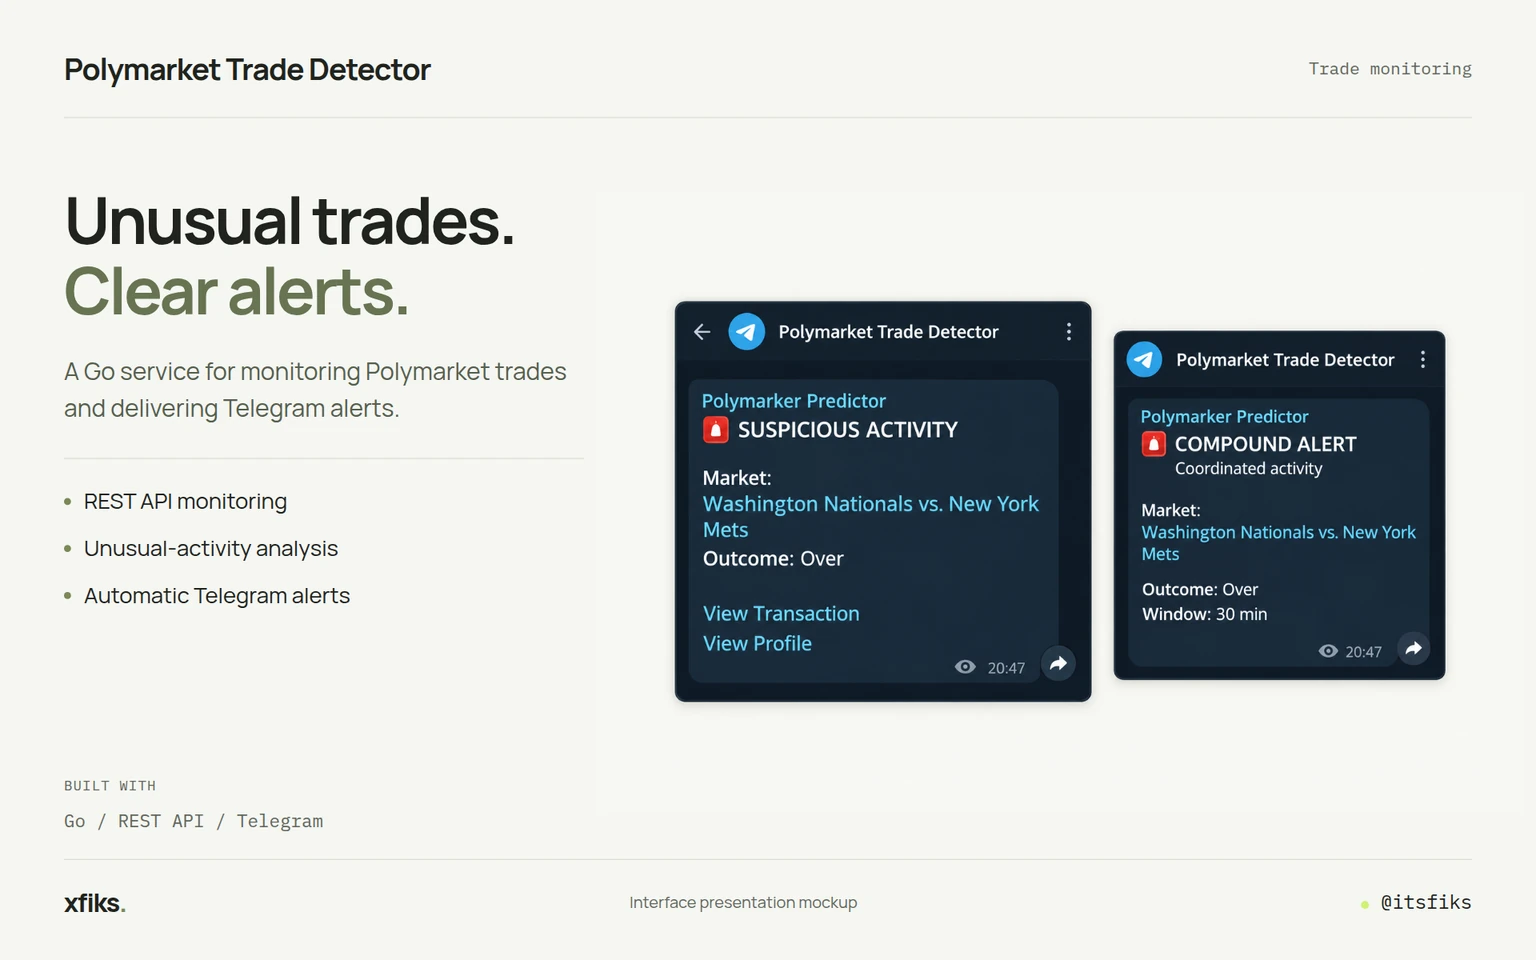Click Polymarker Predictor sender name in left message
The image size is (1536, 960).
pyautogui.click(x=794, y=401)
